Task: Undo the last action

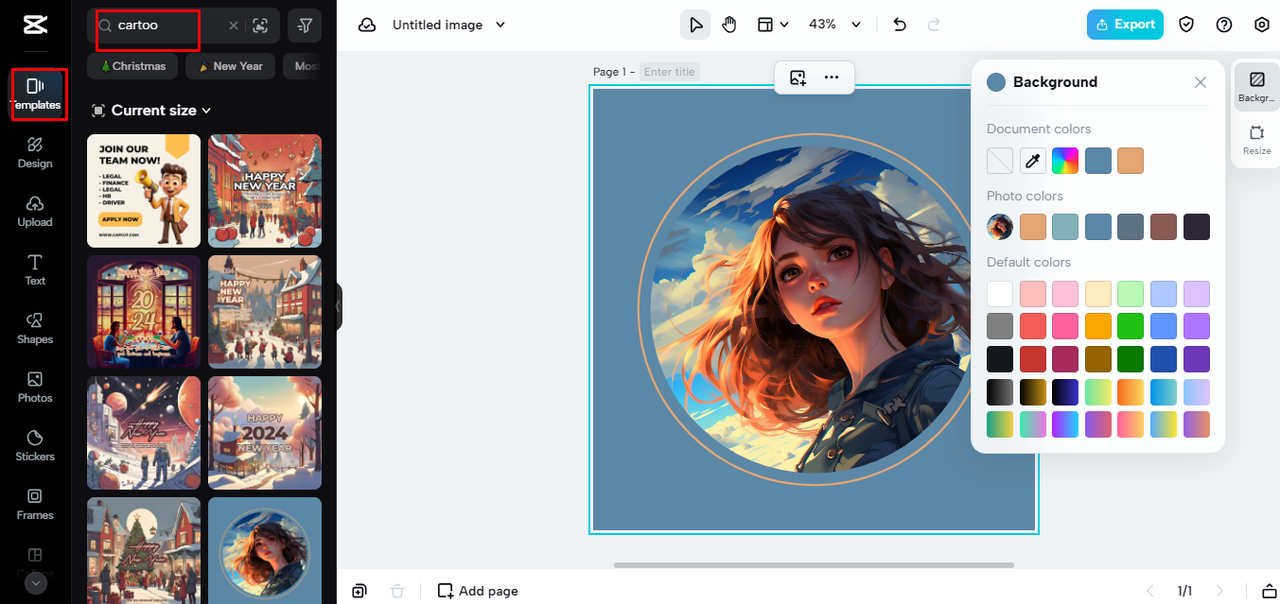Action: tap(899, 25)
